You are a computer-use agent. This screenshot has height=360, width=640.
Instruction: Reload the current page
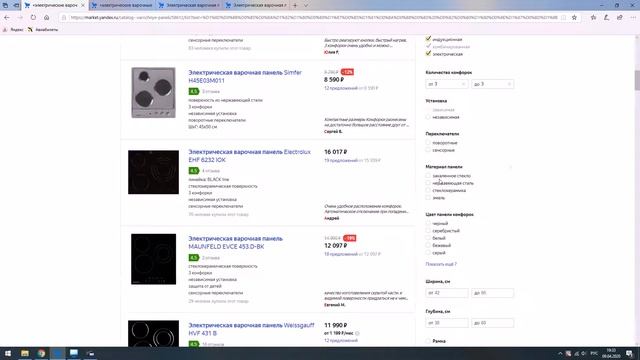point(33,18)
